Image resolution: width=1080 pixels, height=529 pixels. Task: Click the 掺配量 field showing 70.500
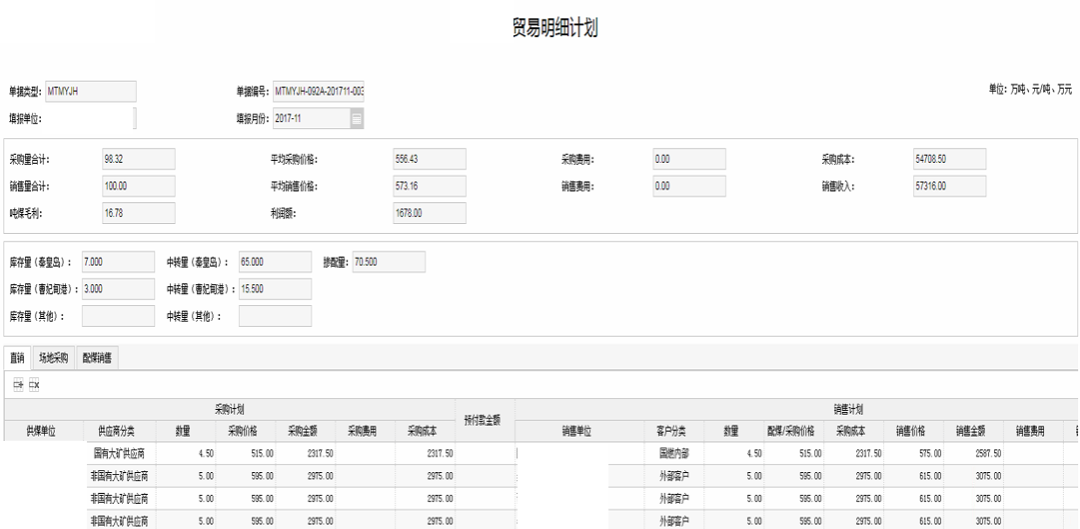coord(388,262)
